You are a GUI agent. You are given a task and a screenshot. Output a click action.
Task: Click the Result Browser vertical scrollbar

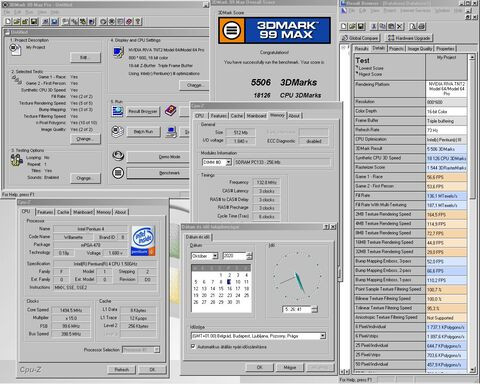pos(472,213)
